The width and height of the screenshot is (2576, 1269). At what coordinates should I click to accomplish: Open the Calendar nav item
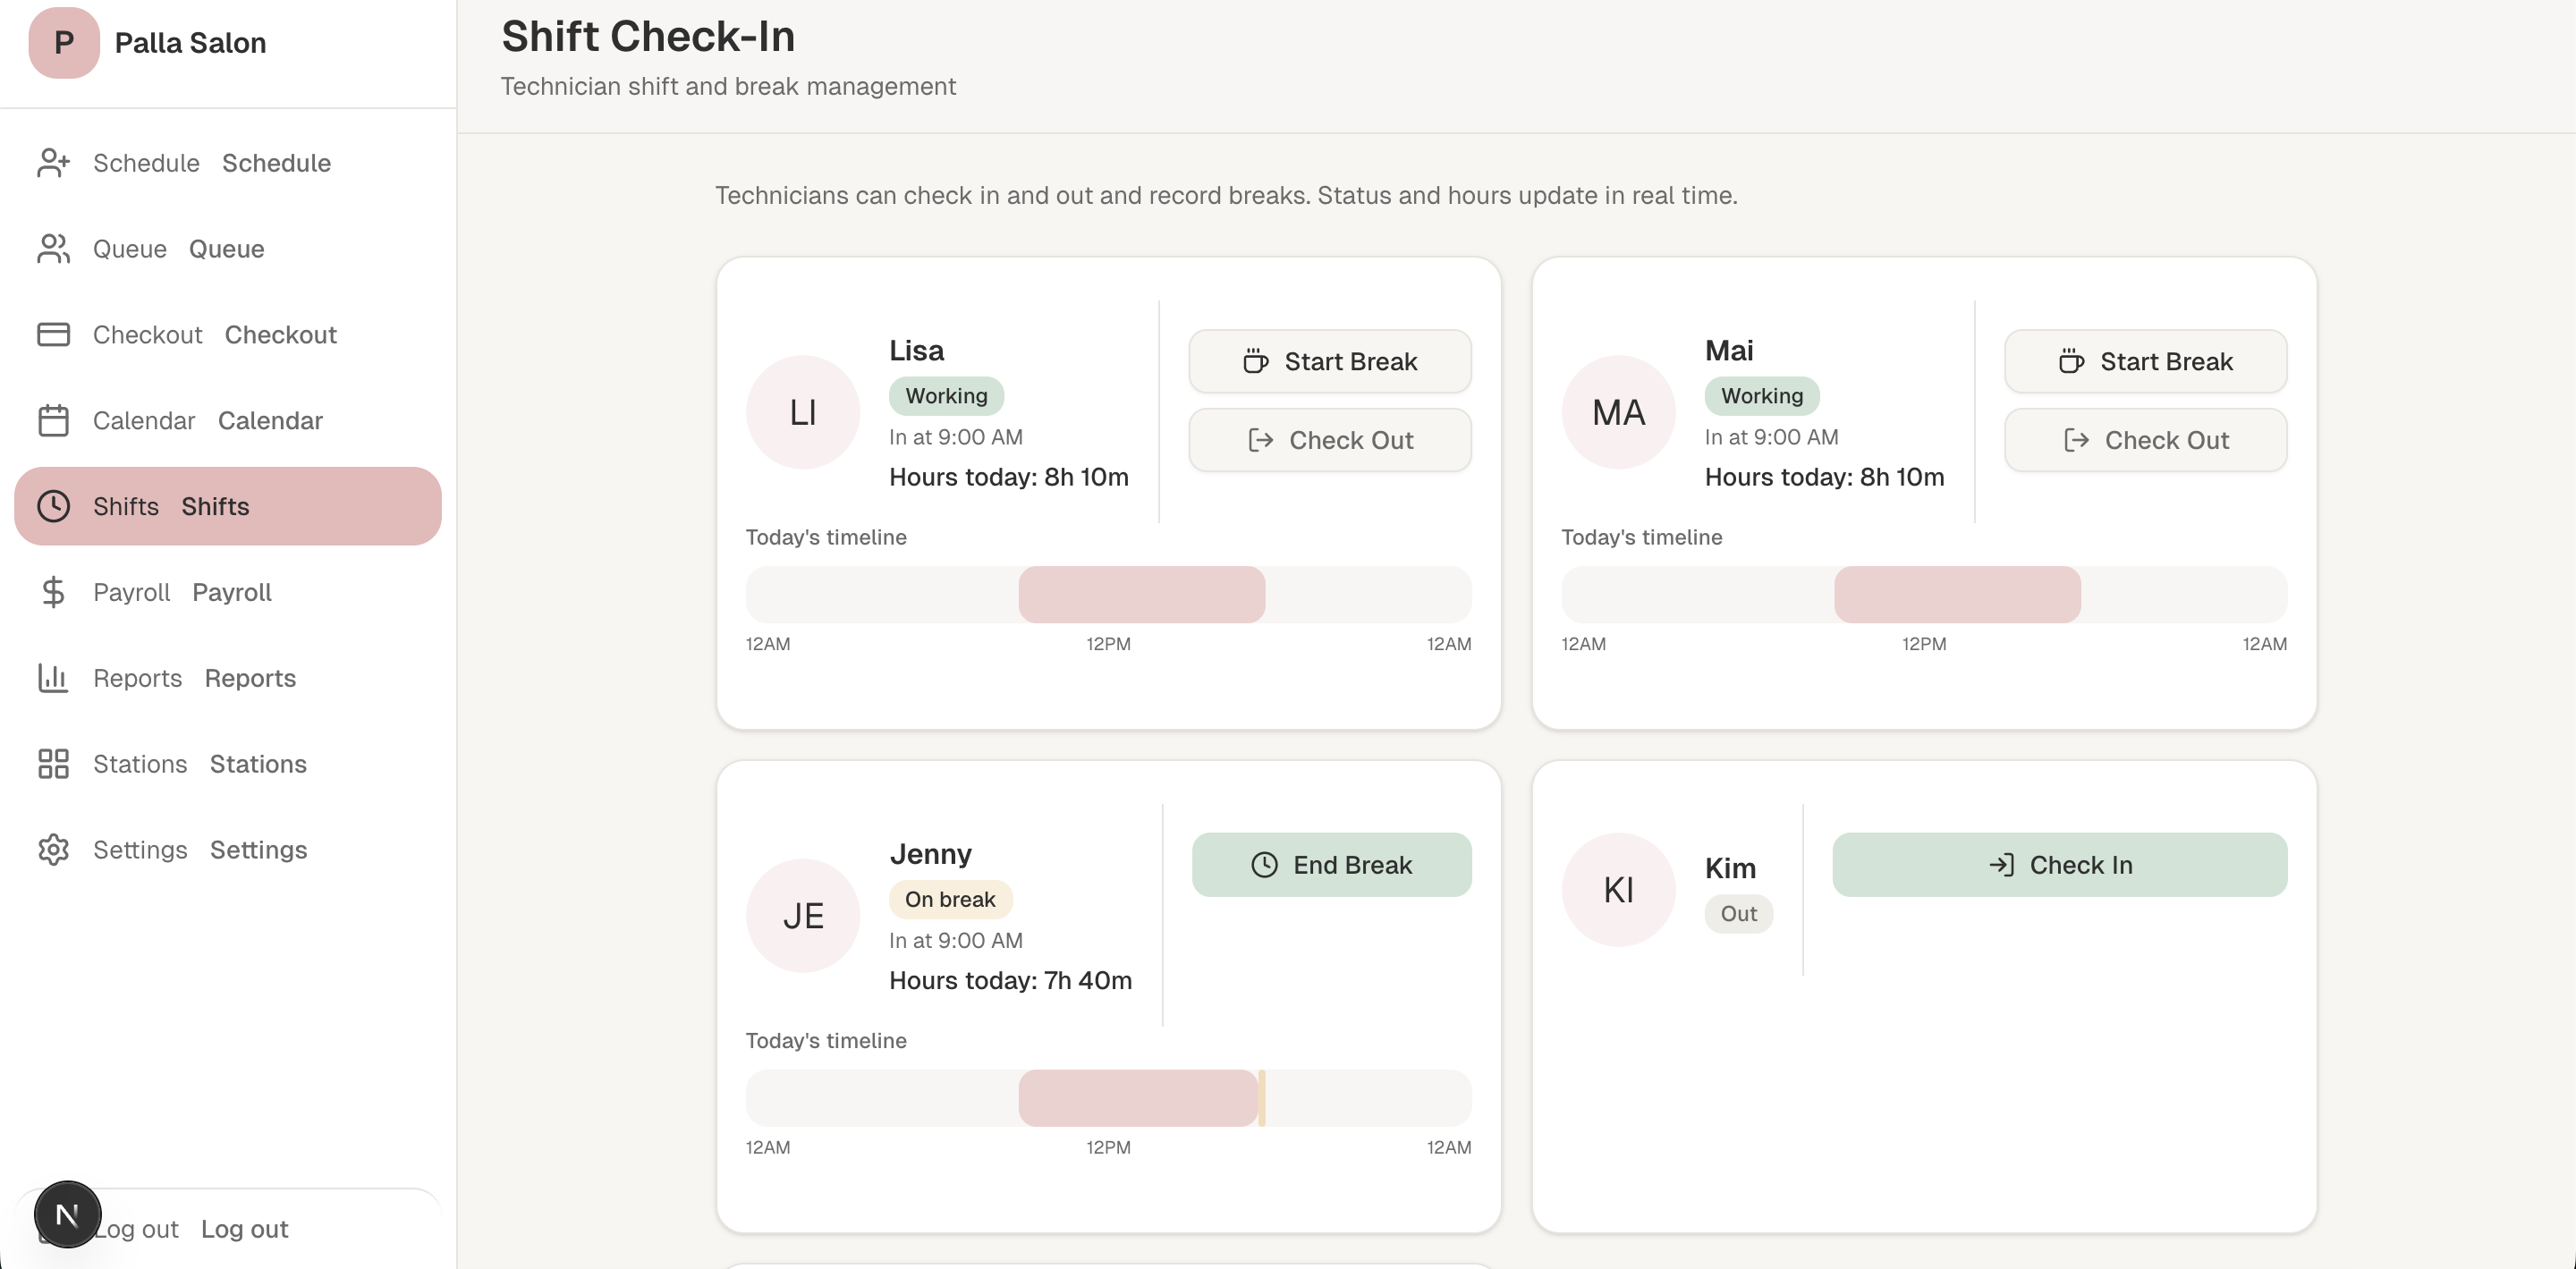(228, 421)
